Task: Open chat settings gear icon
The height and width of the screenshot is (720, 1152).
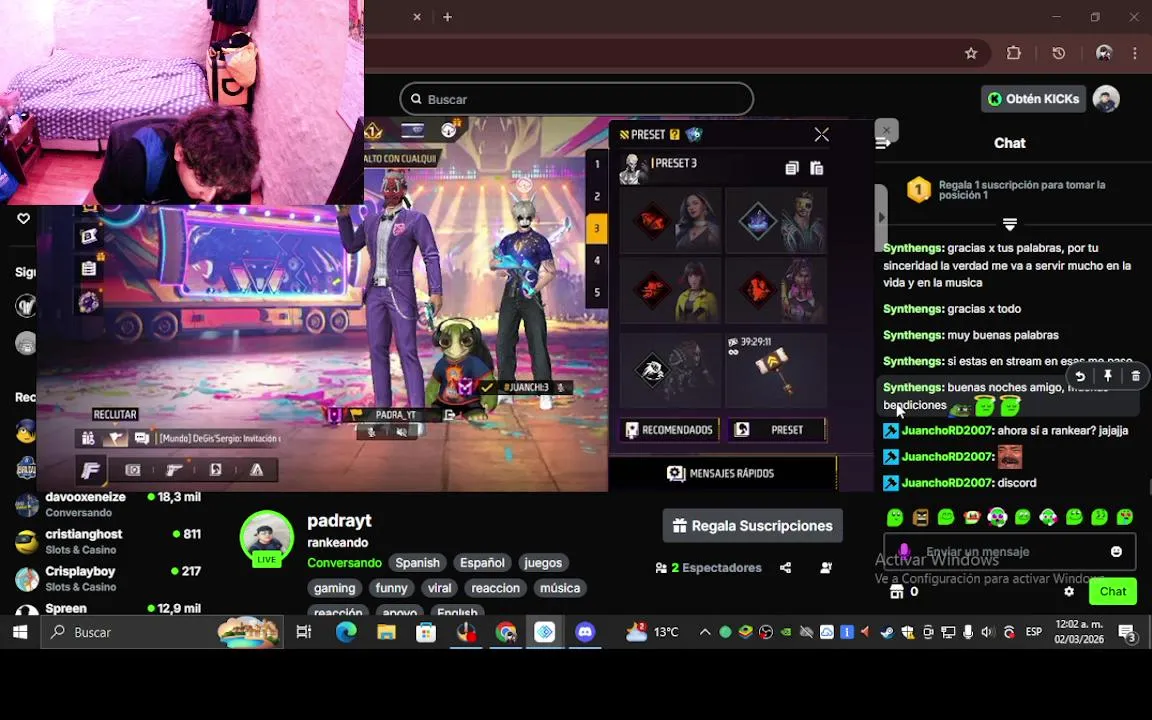Action: click(x=1069, y=591)
